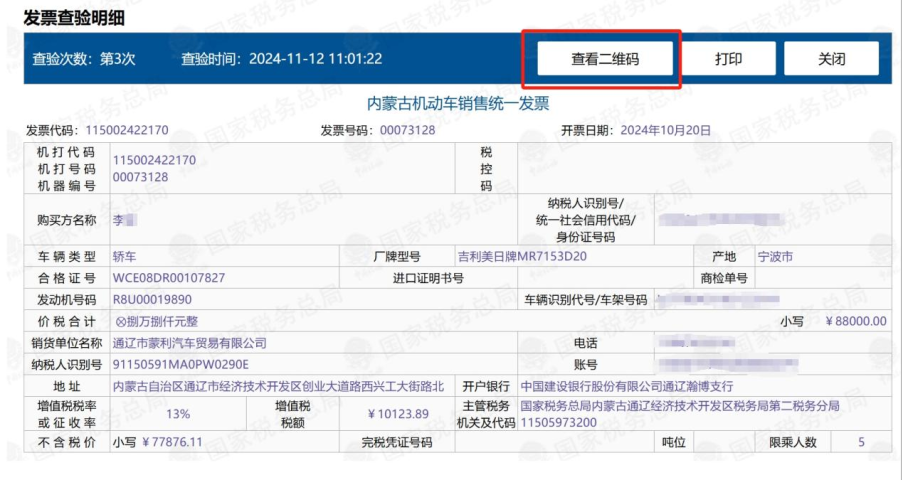Image resolution: width=903 pixels, height=480 pixels.
Task: Close the dialog with the 关闭 button
Action: coord(831,59)
